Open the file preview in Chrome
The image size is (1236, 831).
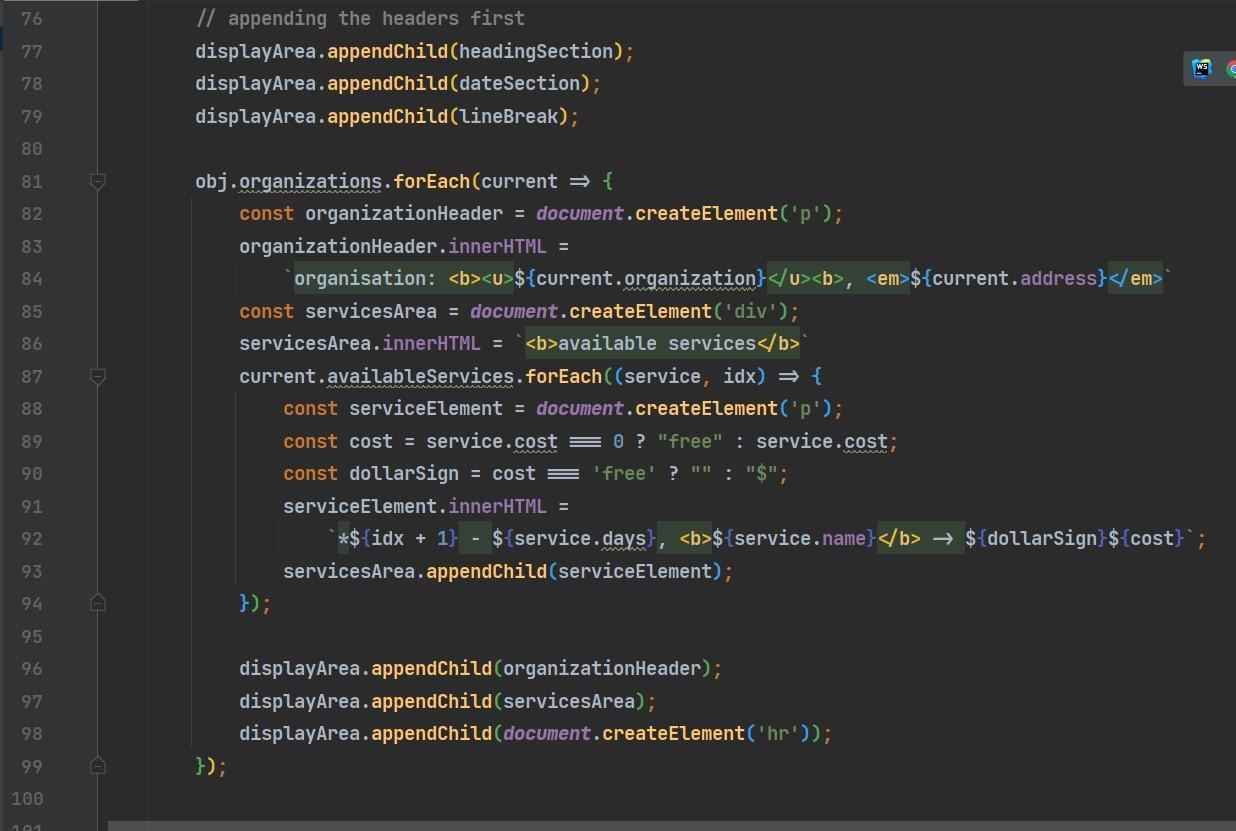[1231, 69]
